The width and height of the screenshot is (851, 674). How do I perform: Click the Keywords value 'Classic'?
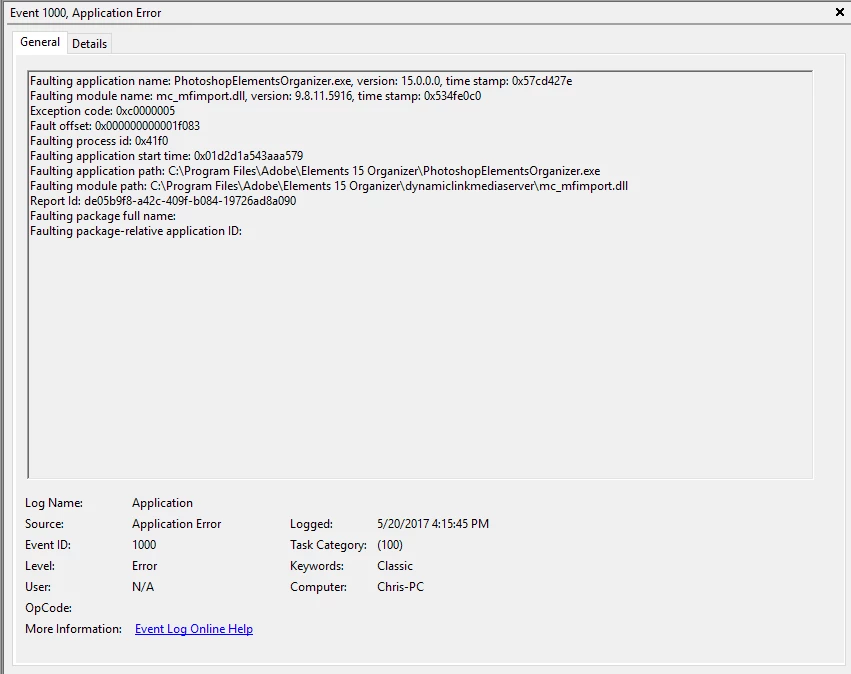pyautogui.click(x=395, y=565)
